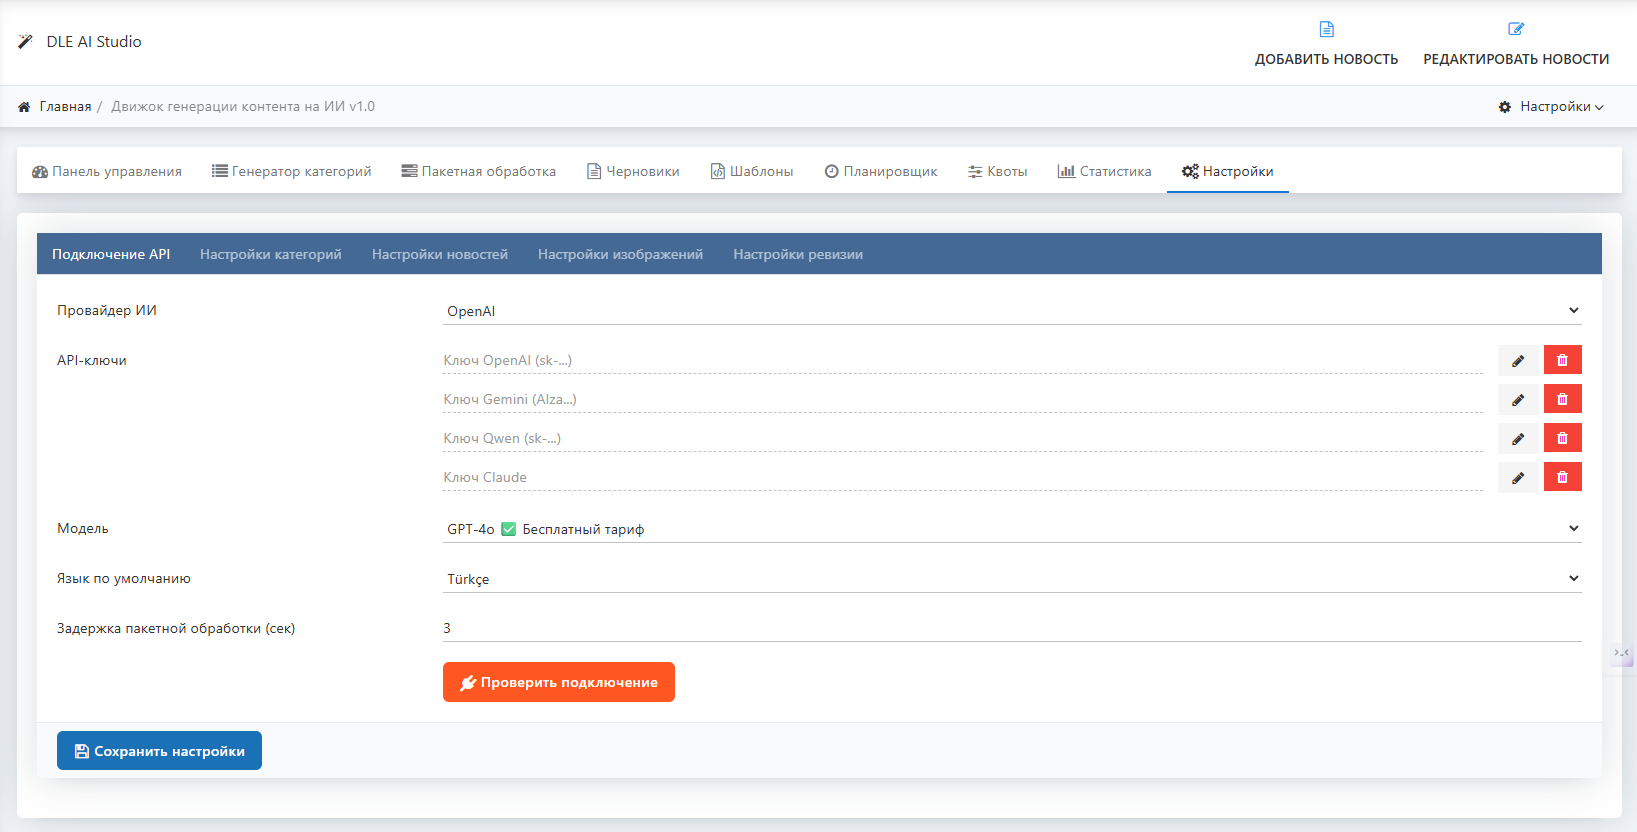Screen dimensions: 1637x832
Task: Remove the Claude key using the red trash button
Action: coord(1562,478)
